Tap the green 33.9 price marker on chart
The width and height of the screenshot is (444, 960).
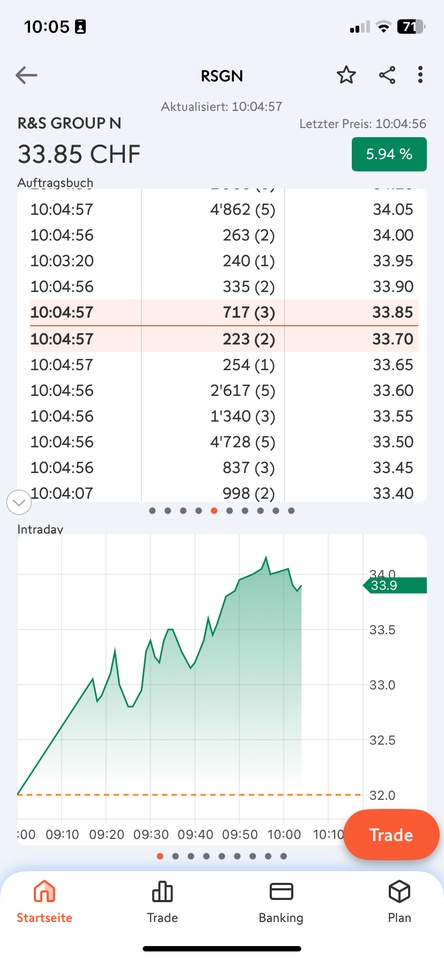[395, 585]
